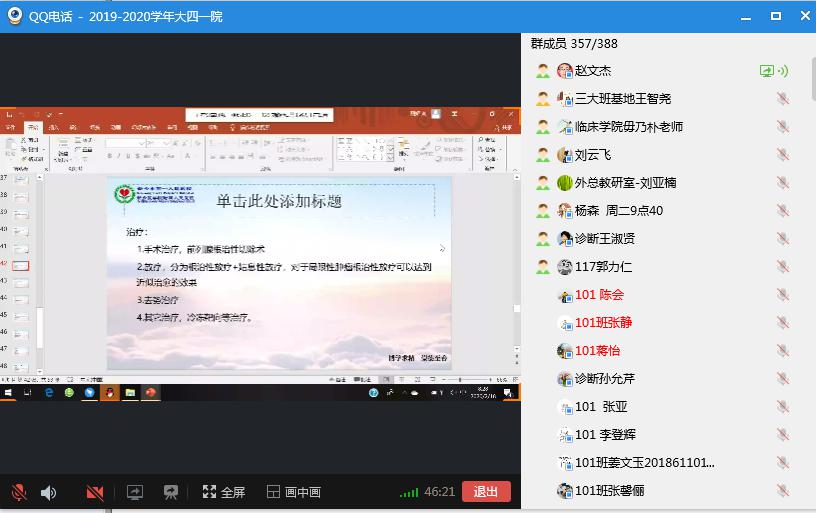816x513 pixels.
Task: Click the shared PowerPoint slide title placeholder
Action: tap(279, 201)
